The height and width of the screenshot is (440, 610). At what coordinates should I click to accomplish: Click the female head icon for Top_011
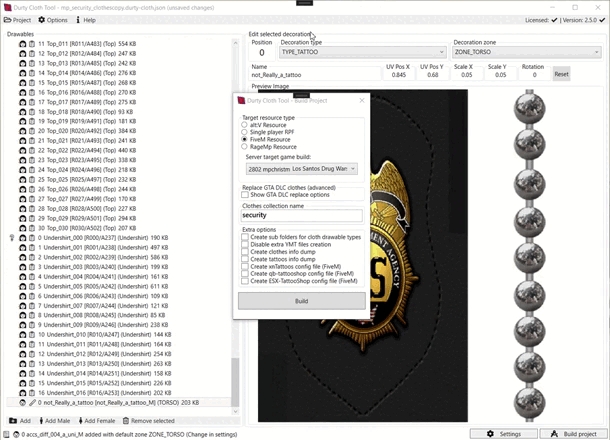click(23, 44)
